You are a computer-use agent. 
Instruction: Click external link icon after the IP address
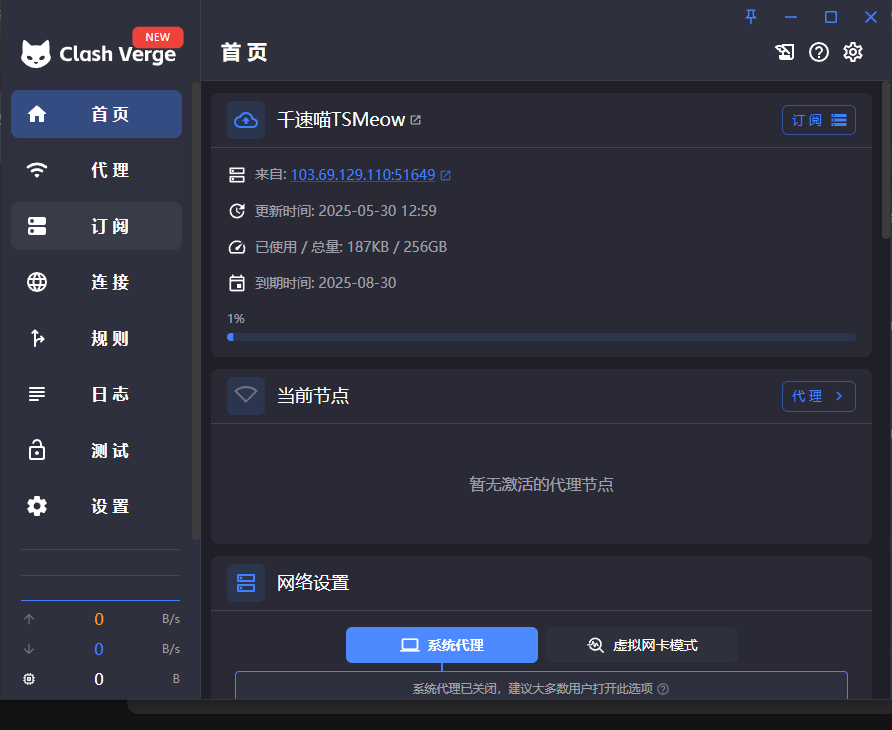pos(445,175)
